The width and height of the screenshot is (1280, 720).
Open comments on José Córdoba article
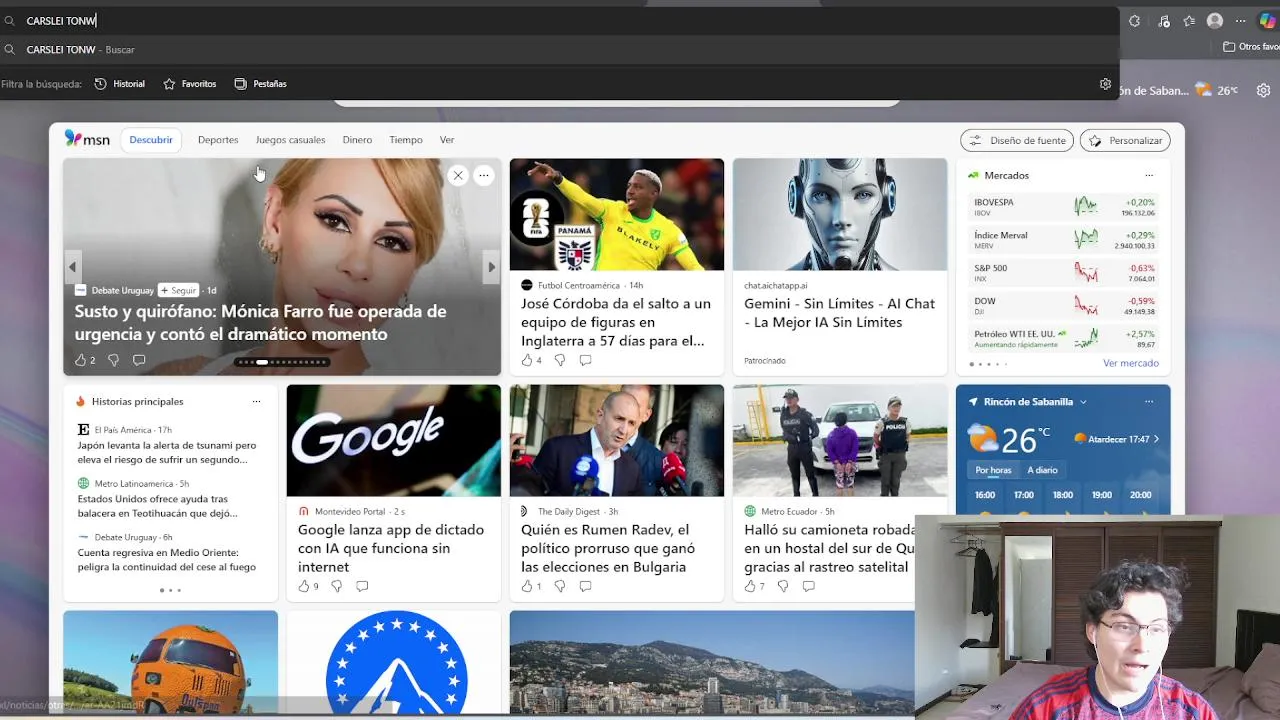[x=585, y=360]
